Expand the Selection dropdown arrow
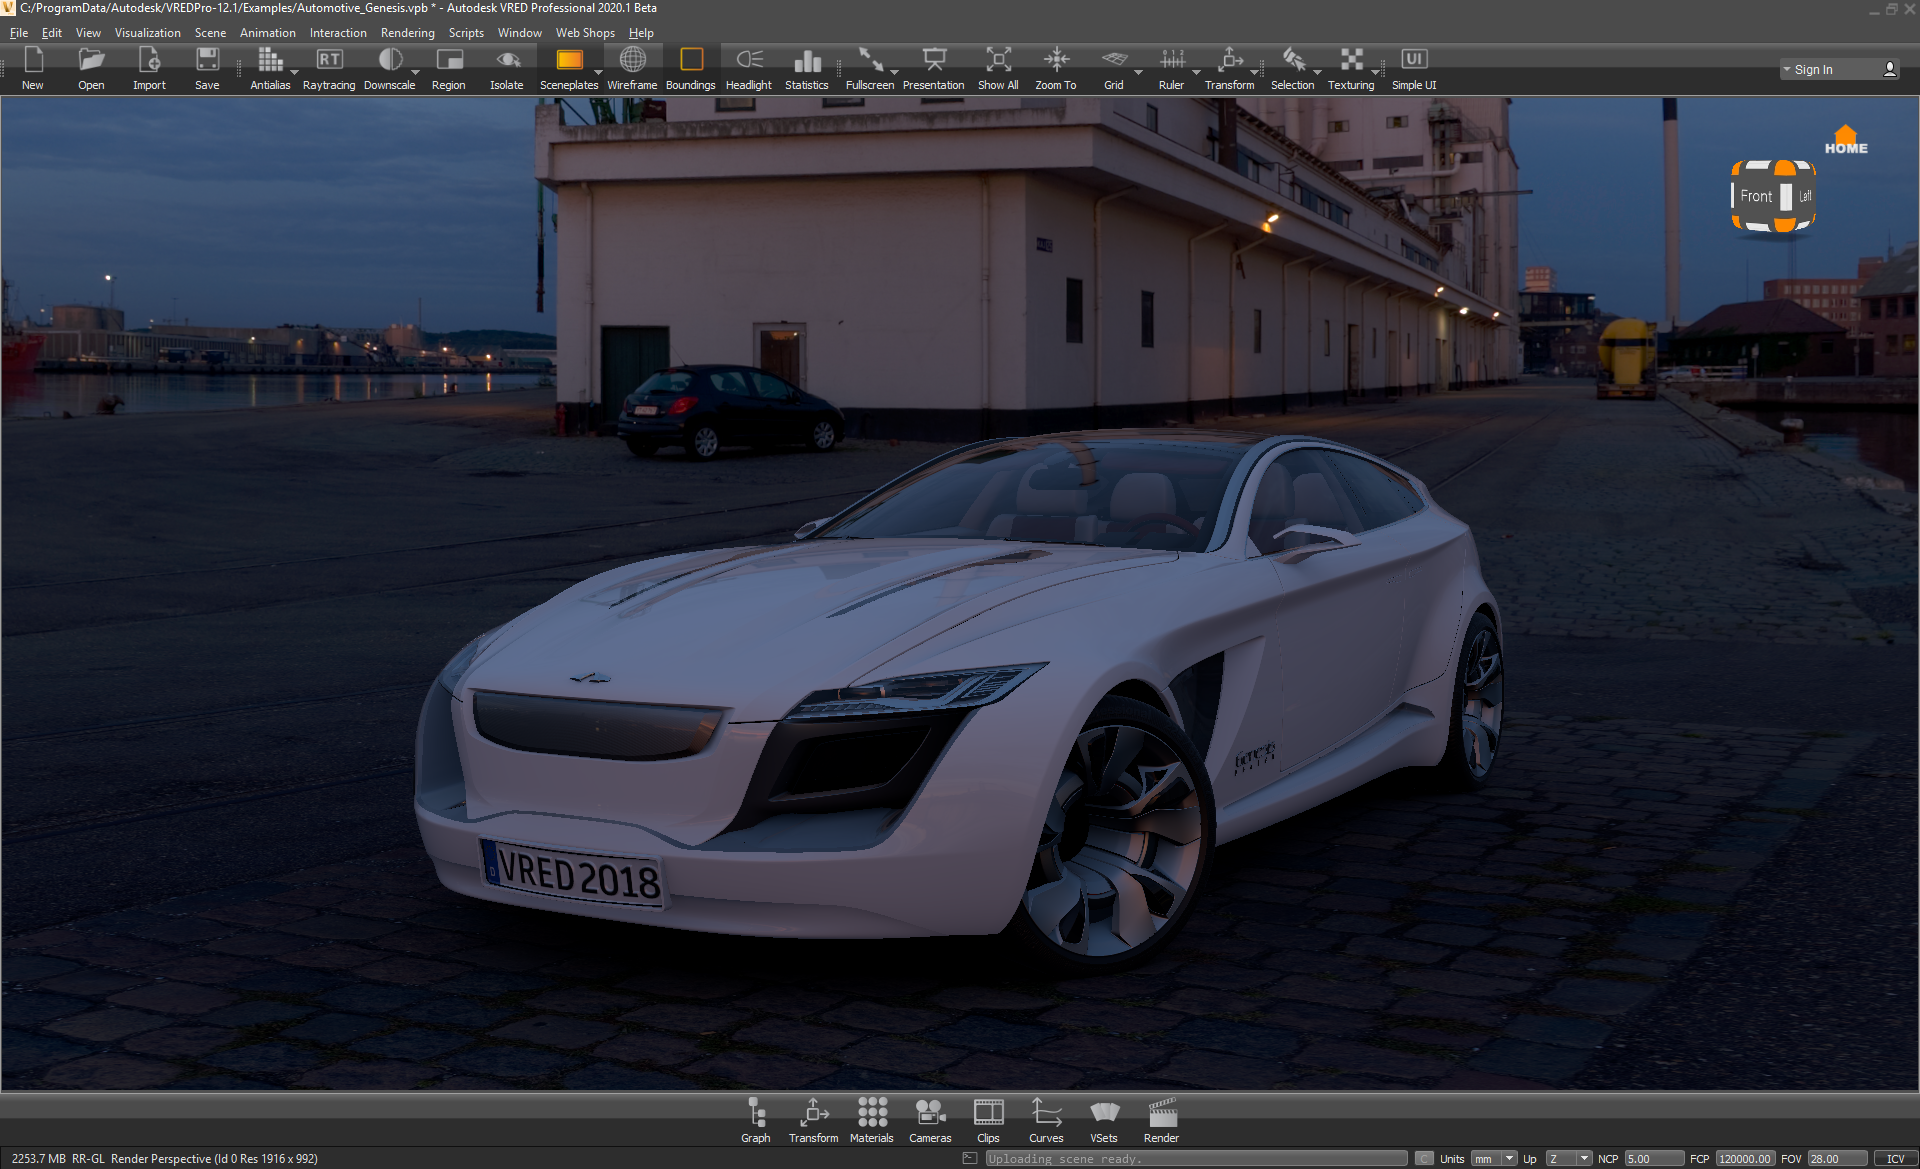The image size is (1920, 1169). pos(1317,72)
